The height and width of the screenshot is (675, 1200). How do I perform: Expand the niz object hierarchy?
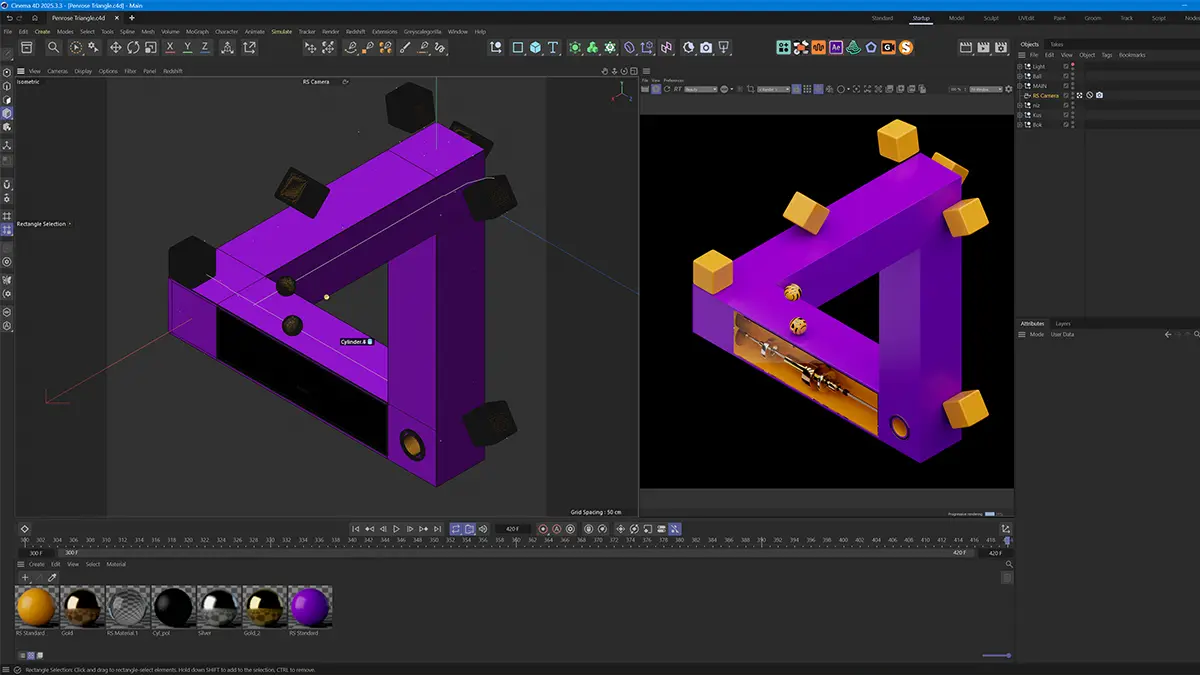coord(1020,105)
